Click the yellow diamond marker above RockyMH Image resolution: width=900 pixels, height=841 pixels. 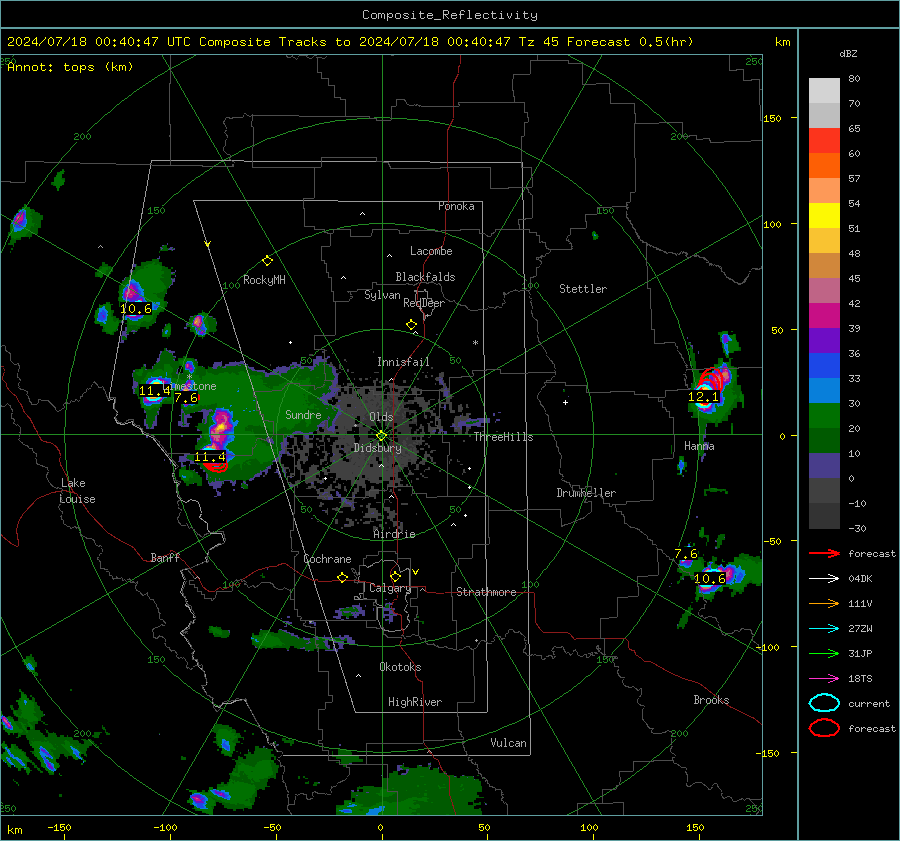(267, 261)
